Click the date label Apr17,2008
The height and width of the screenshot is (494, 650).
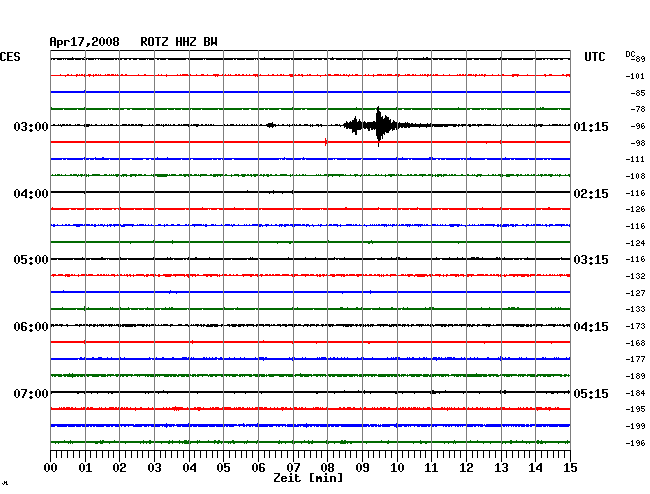(84, 42)
